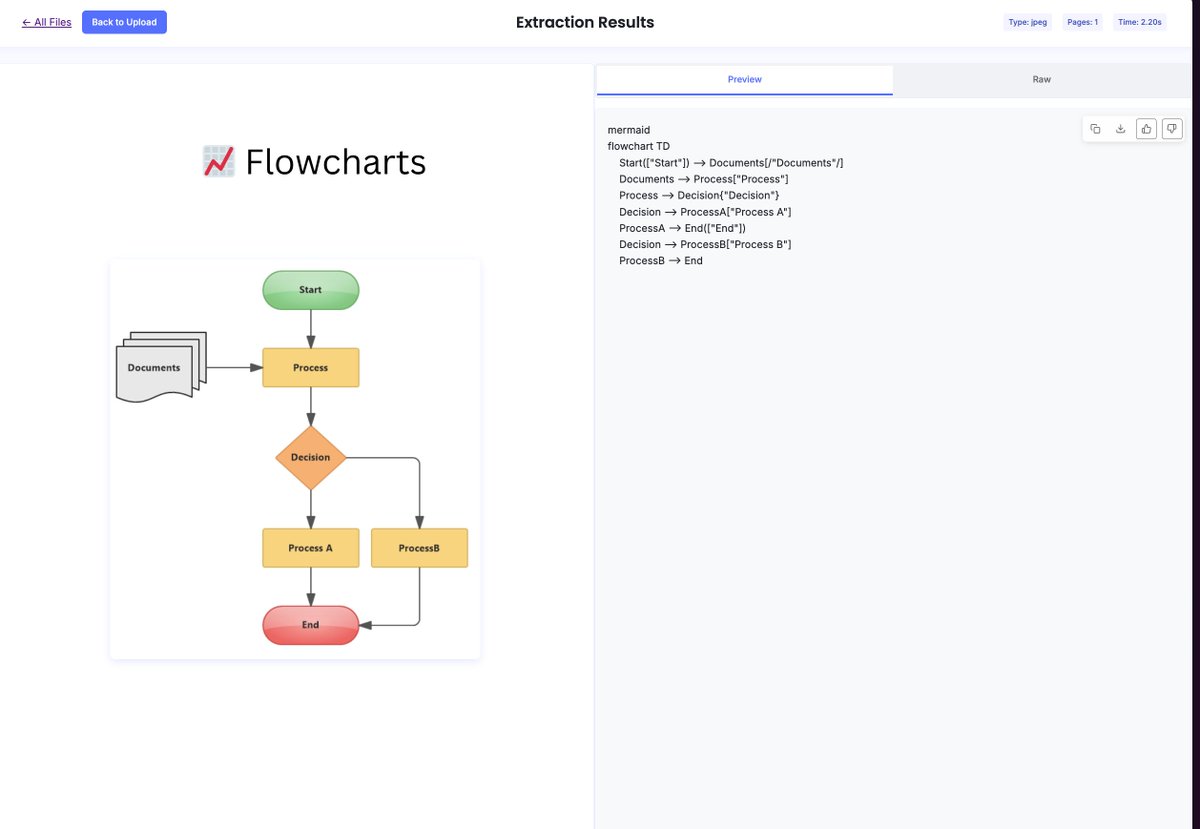Click the green Start node
Viewport: 1200px width, 829px height.
tap(310, 290)
